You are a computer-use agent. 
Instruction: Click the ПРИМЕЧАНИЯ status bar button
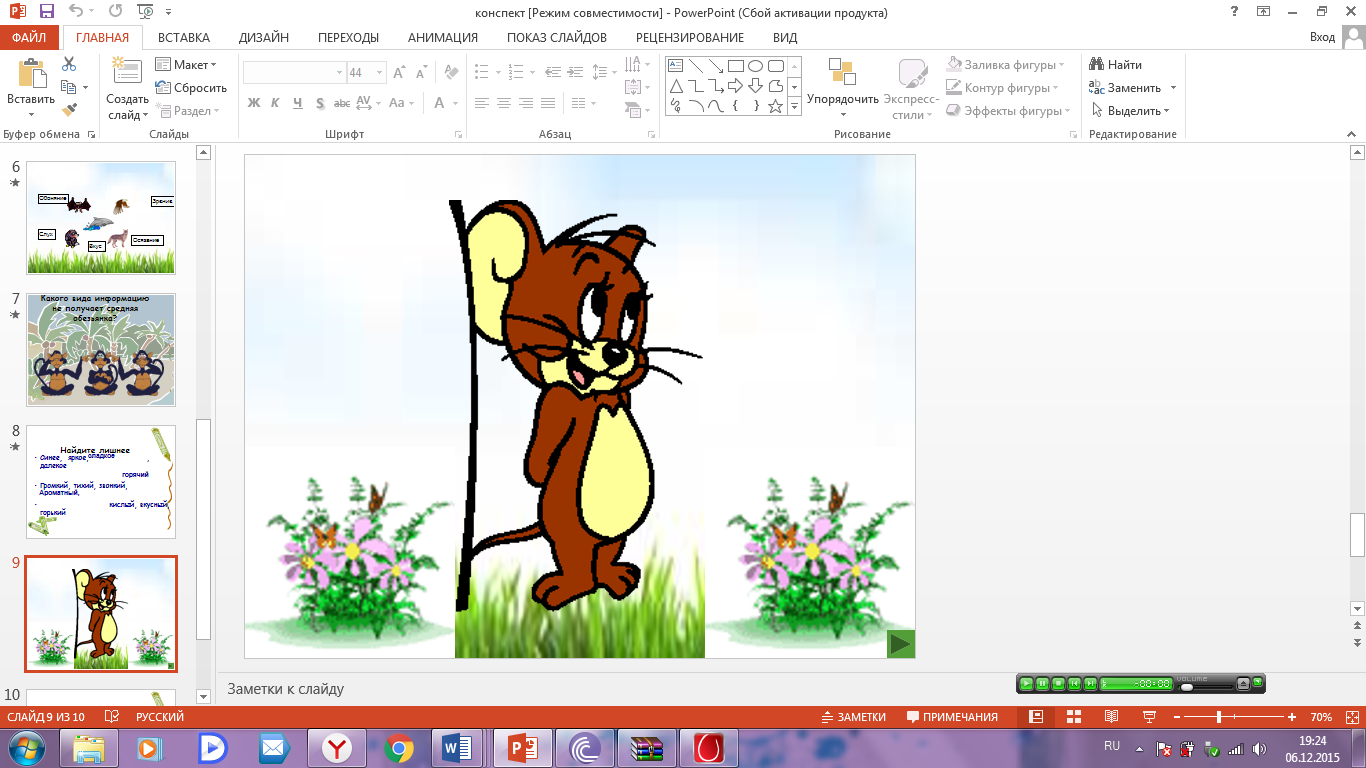tap(952, 717)
